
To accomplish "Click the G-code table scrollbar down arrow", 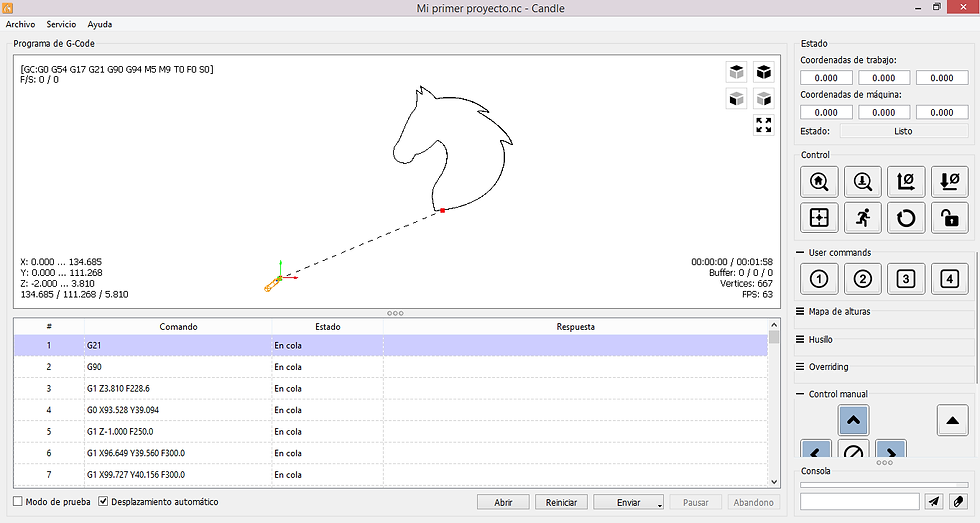I will click(x=774, y=482).
